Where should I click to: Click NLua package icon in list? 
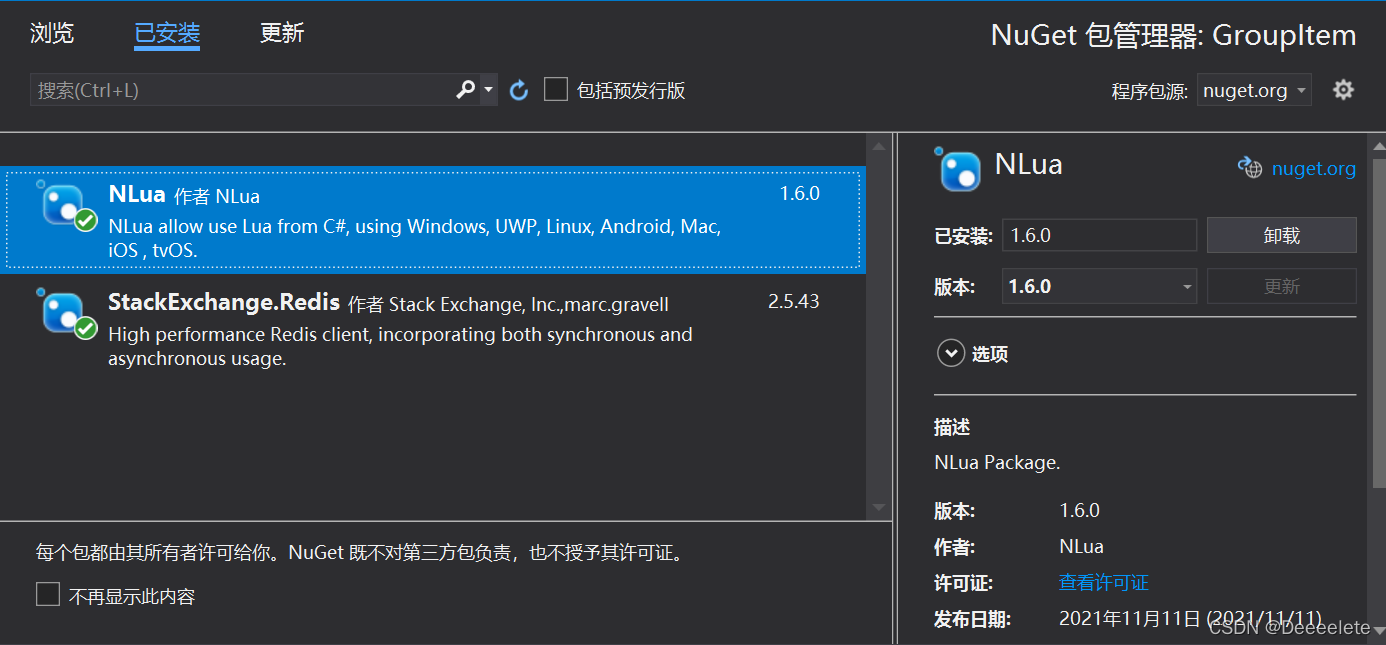[x=67, y=205]
